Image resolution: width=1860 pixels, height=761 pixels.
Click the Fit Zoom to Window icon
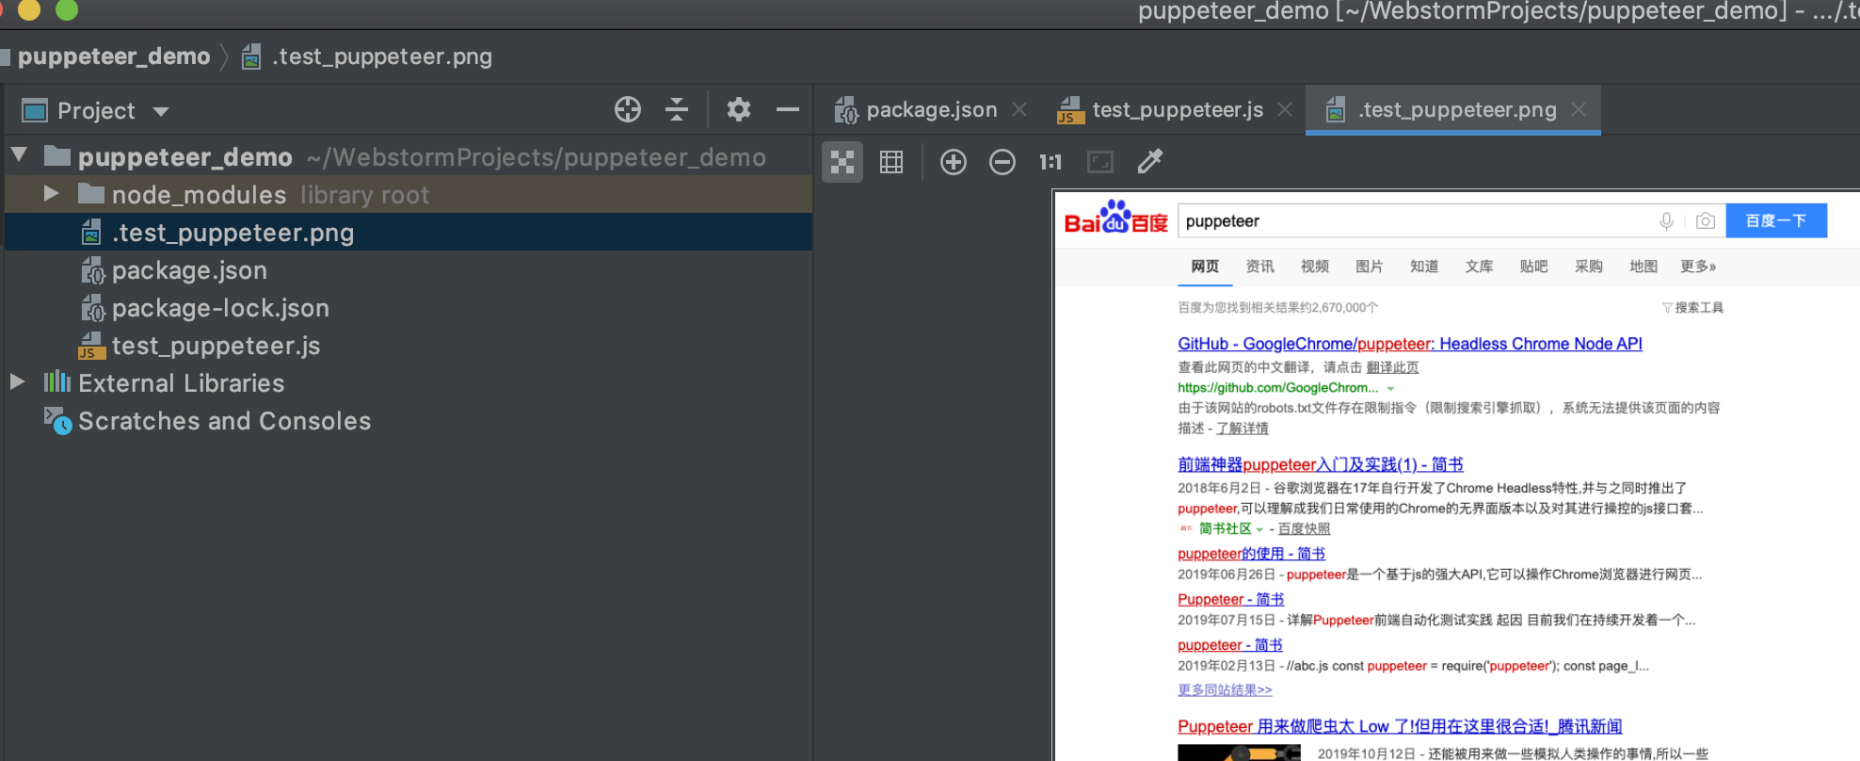click(1100, 162)
